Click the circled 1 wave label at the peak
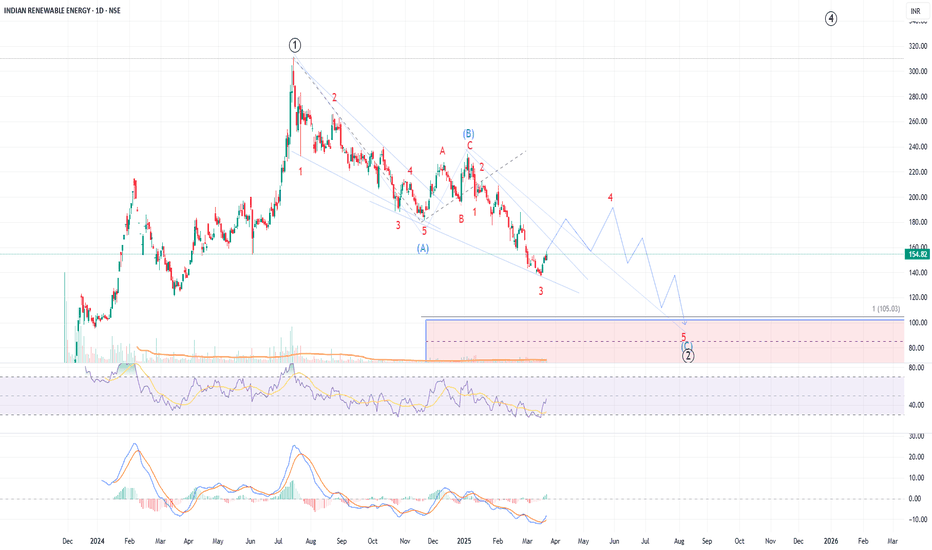Image resolution: width=932 pixels, height=550 pixels. (295, 45)
